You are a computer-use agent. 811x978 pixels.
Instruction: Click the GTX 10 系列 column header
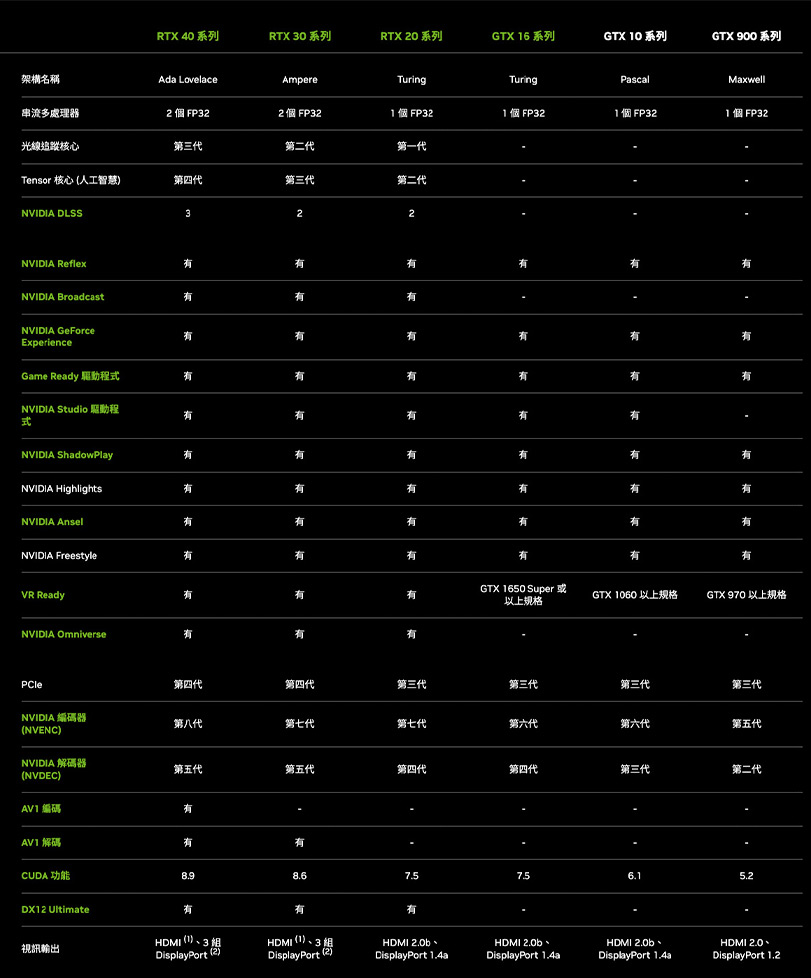[x=634, y=36]
